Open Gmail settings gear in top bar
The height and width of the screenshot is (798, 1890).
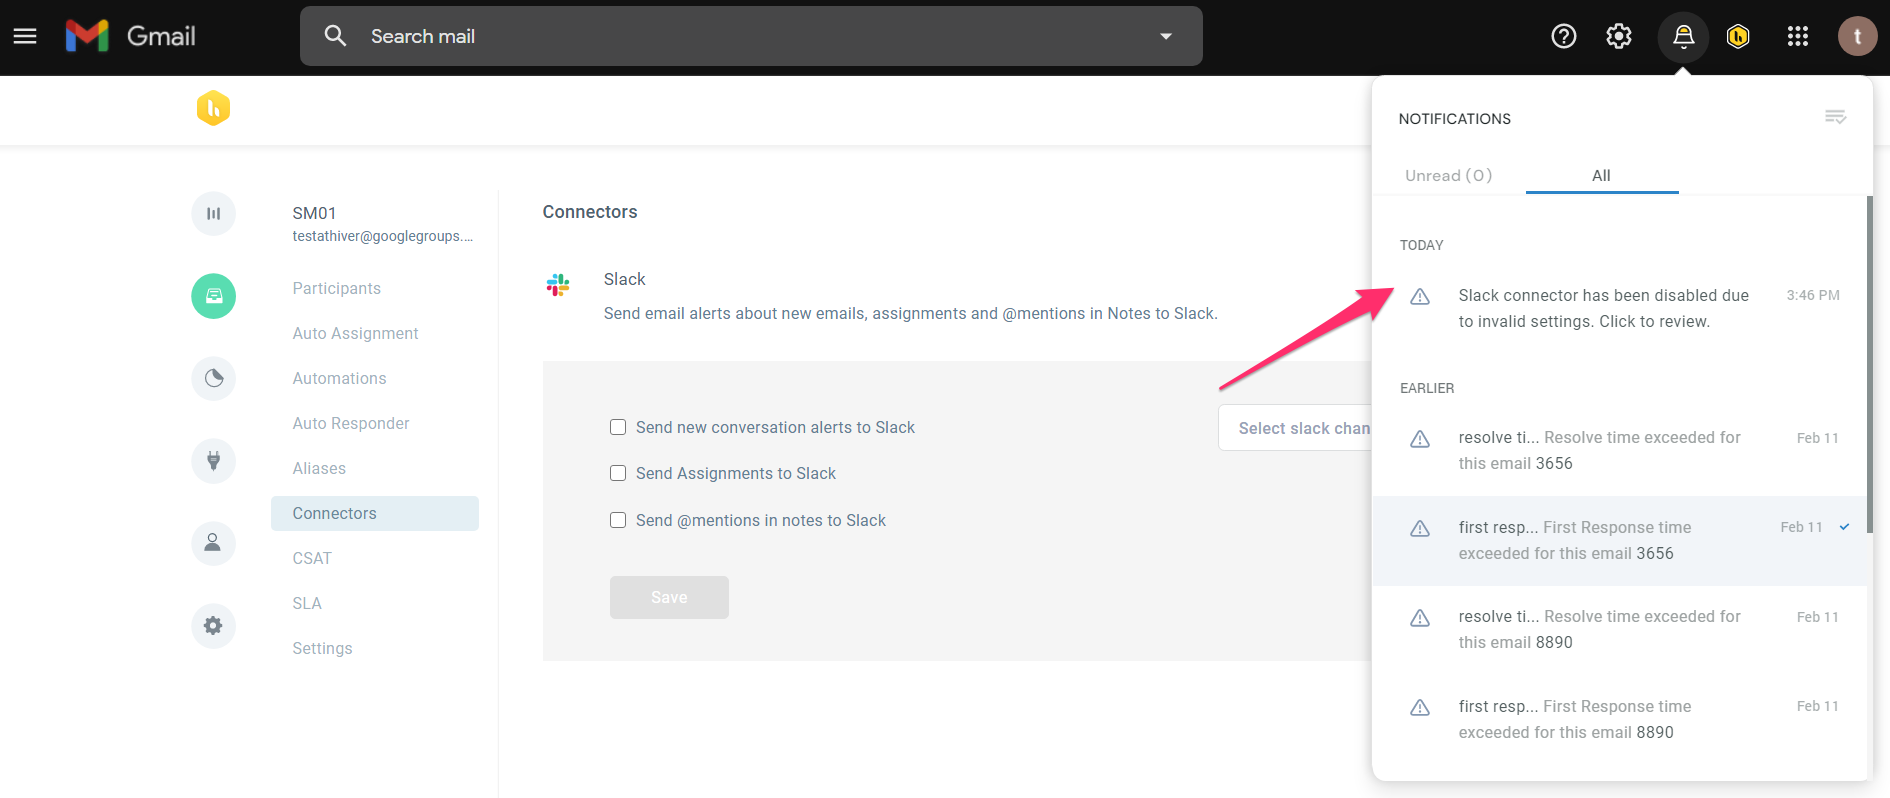tap(1619, 36)
